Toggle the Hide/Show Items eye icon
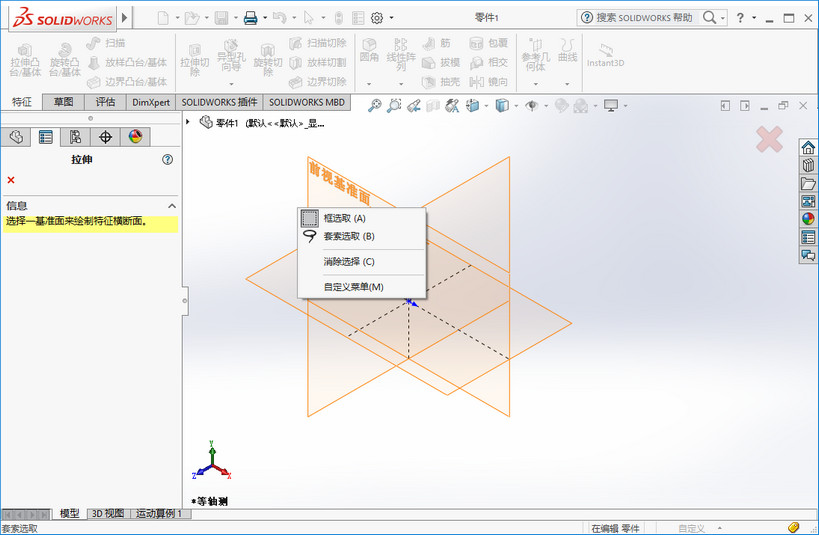Viewport: 819px width, 535px height. [x=532, y=105]
